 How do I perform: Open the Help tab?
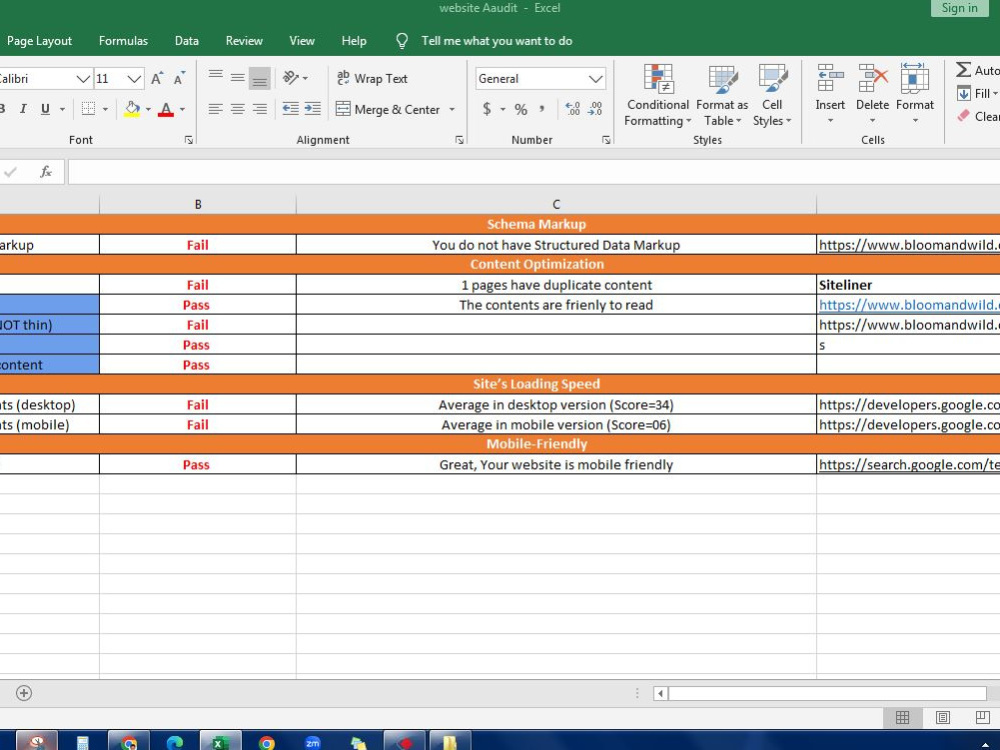(353, 41)
